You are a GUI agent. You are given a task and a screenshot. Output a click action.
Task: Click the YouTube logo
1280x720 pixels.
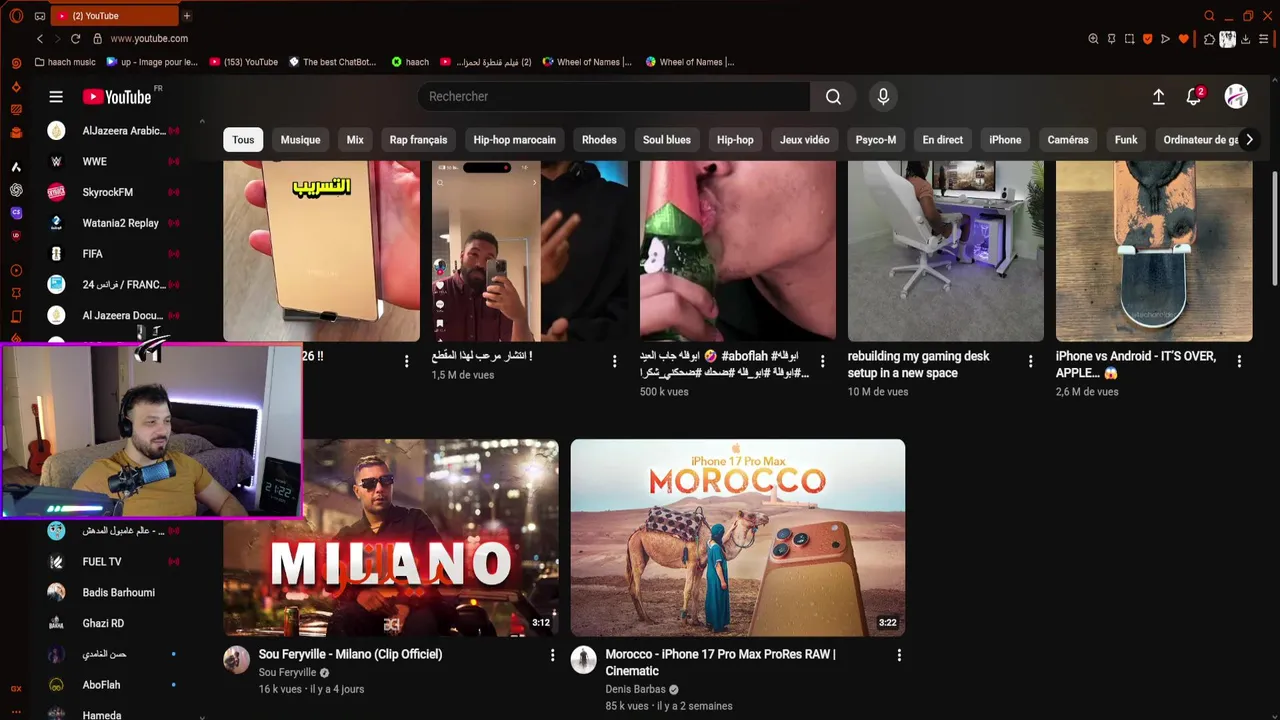click(x=117, y=97)
